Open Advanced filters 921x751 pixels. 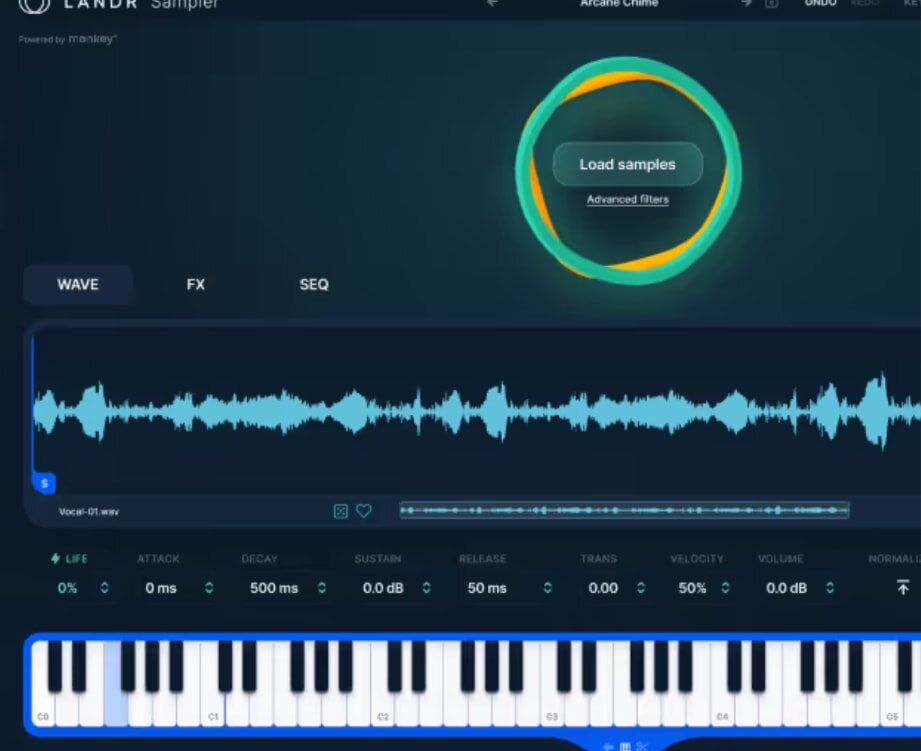pyautogui.click(x=626, y=199)
